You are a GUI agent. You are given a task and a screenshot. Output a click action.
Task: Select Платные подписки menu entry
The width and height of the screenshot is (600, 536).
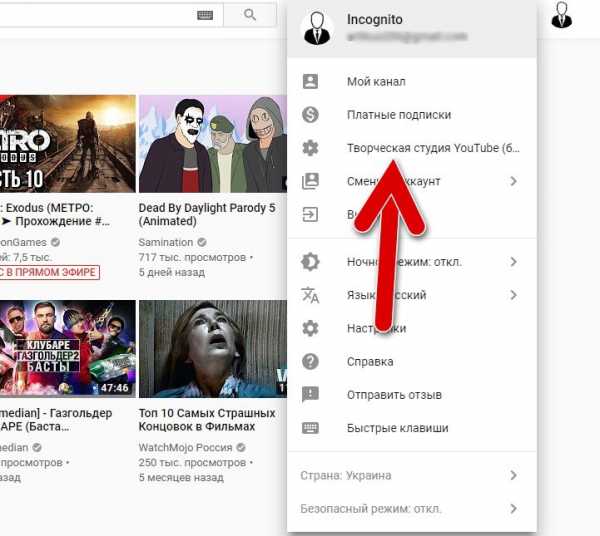(398, 115)
